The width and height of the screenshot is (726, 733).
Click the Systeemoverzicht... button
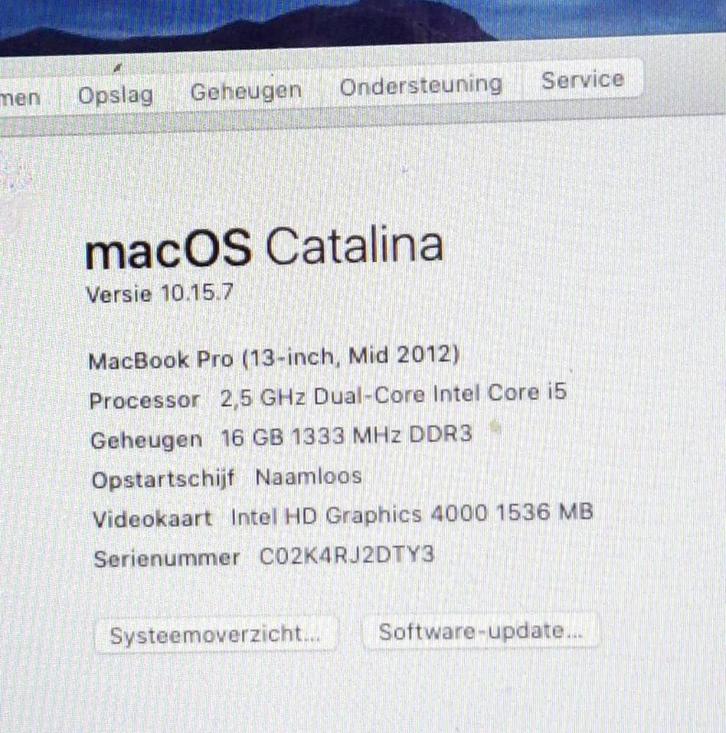pos(215,634)
